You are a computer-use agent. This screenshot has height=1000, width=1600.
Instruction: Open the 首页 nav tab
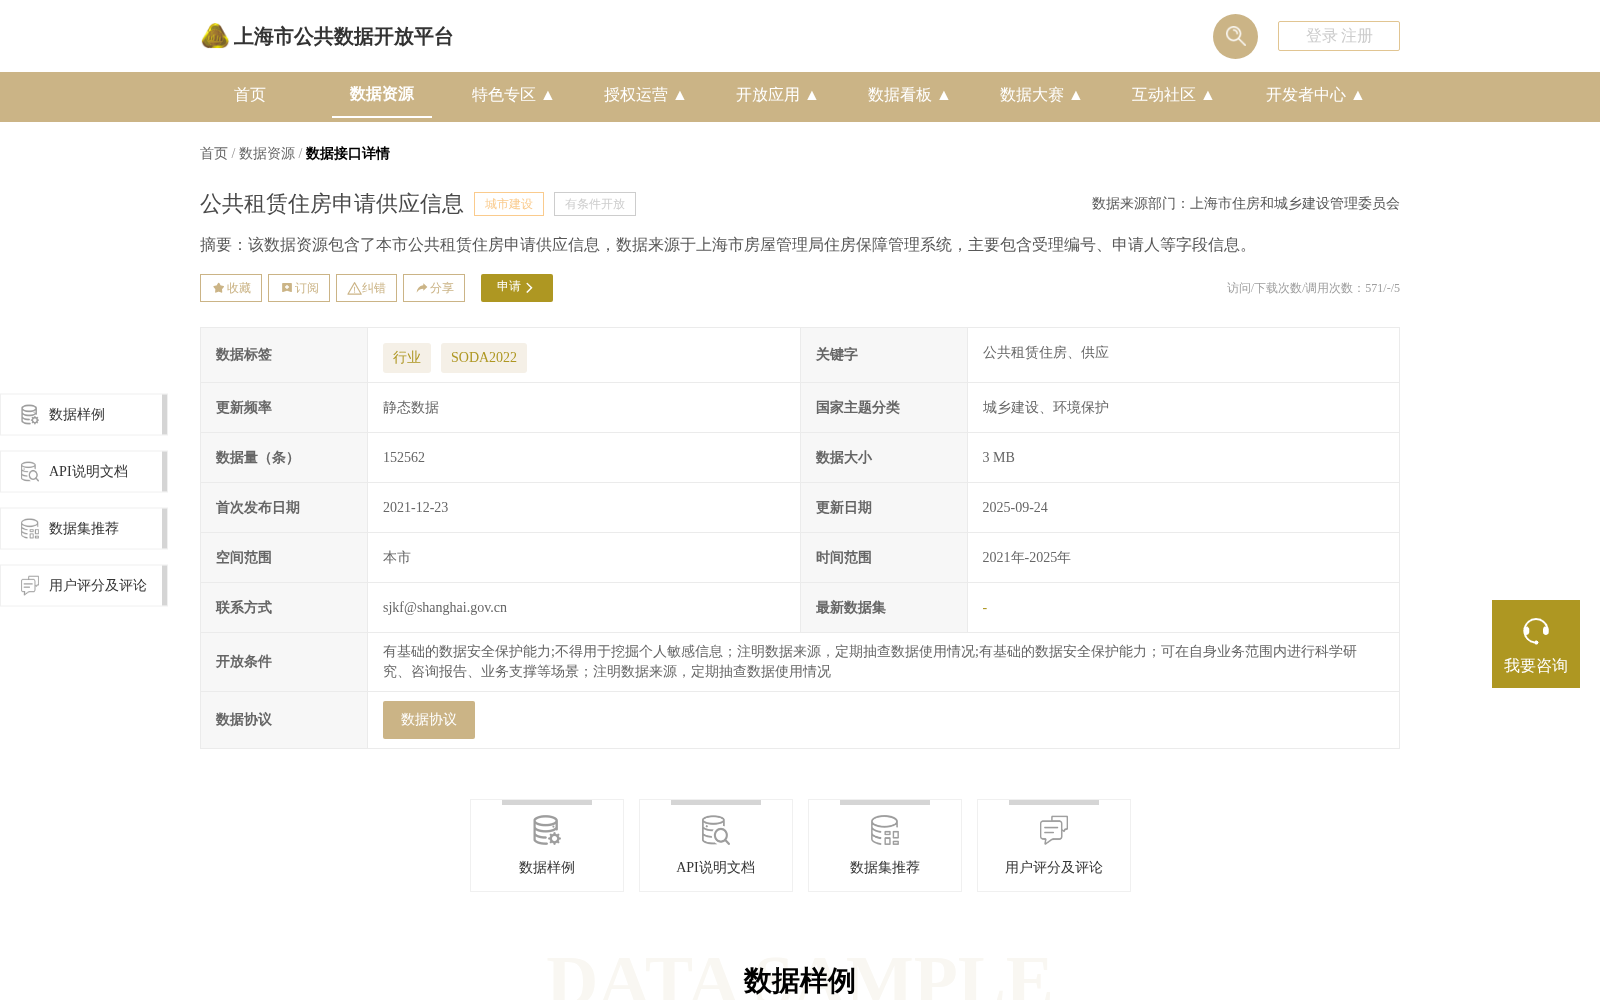pos(250,95)
